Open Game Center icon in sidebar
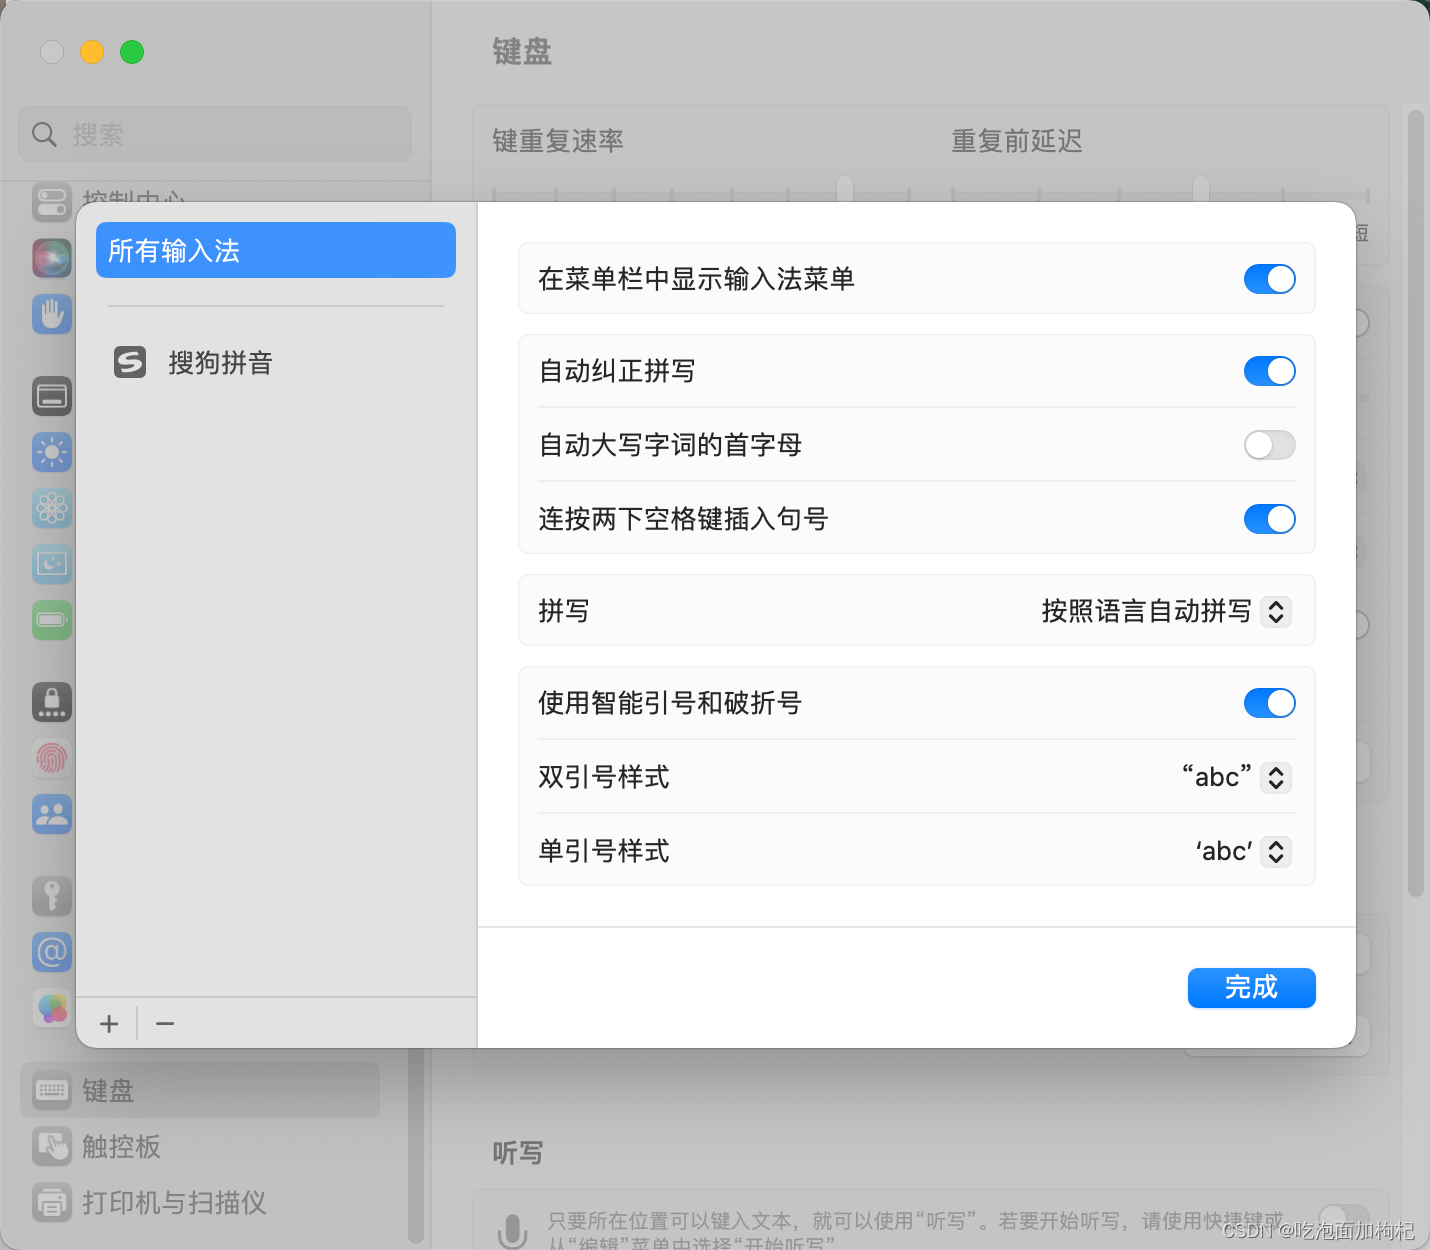Viewport: 1430px width, 1250px height. (x=52, y=1008)
